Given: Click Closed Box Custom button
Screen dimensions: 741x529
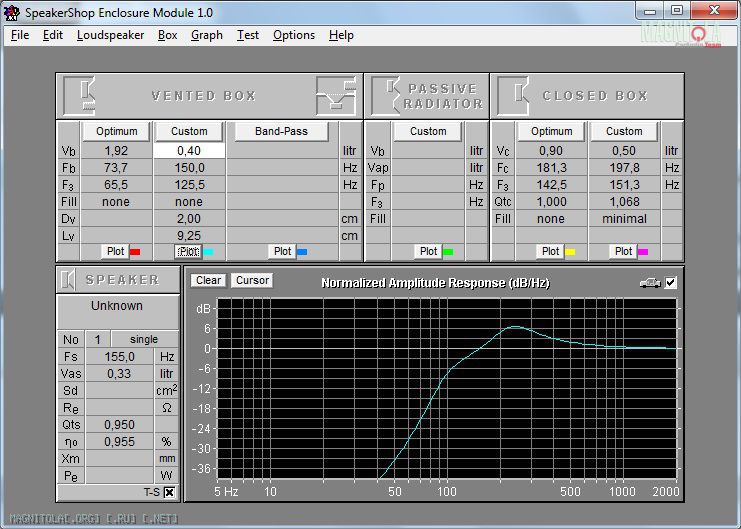Looking at the screenshot, I should click(x=624, y=131).
